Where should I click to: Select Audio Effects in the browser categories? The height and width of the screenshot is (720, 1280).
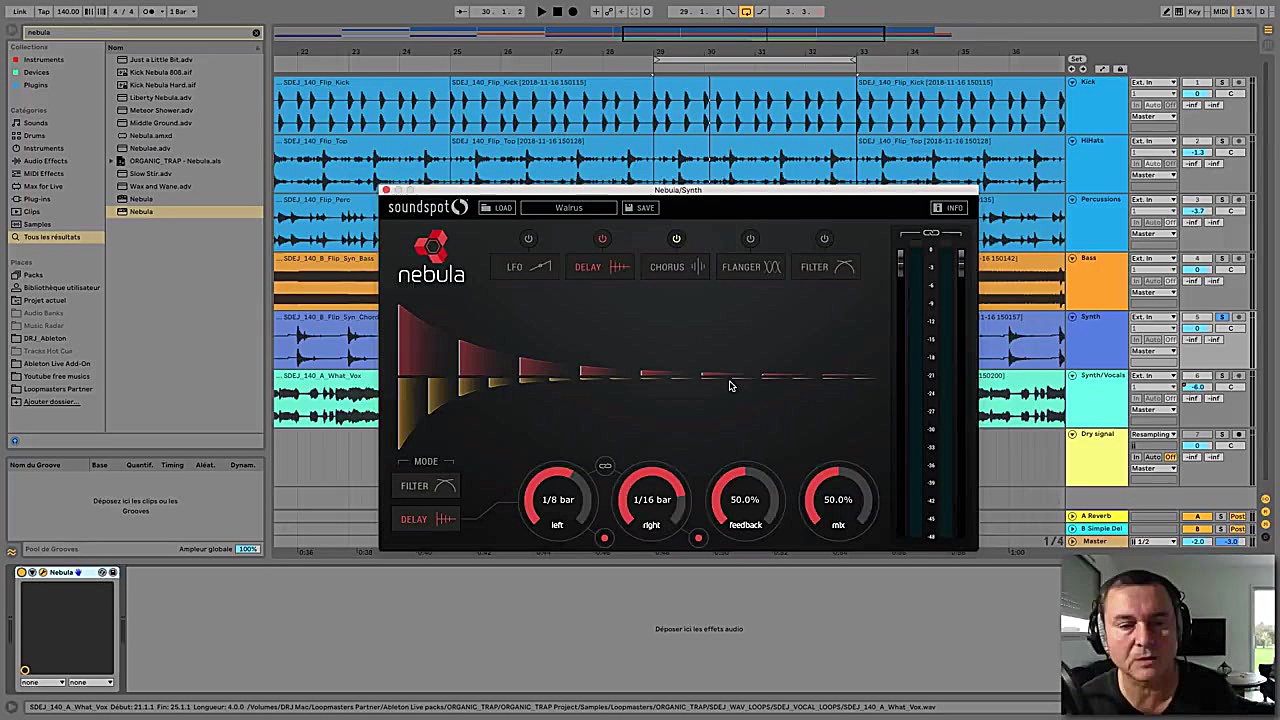[43, 160]
